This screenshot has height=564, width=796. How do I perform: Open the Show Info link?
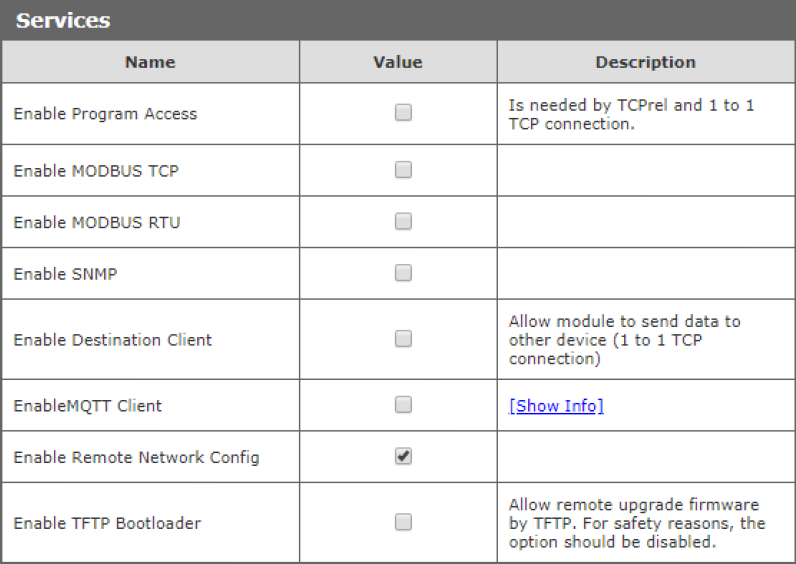click(x=556, y=405)
